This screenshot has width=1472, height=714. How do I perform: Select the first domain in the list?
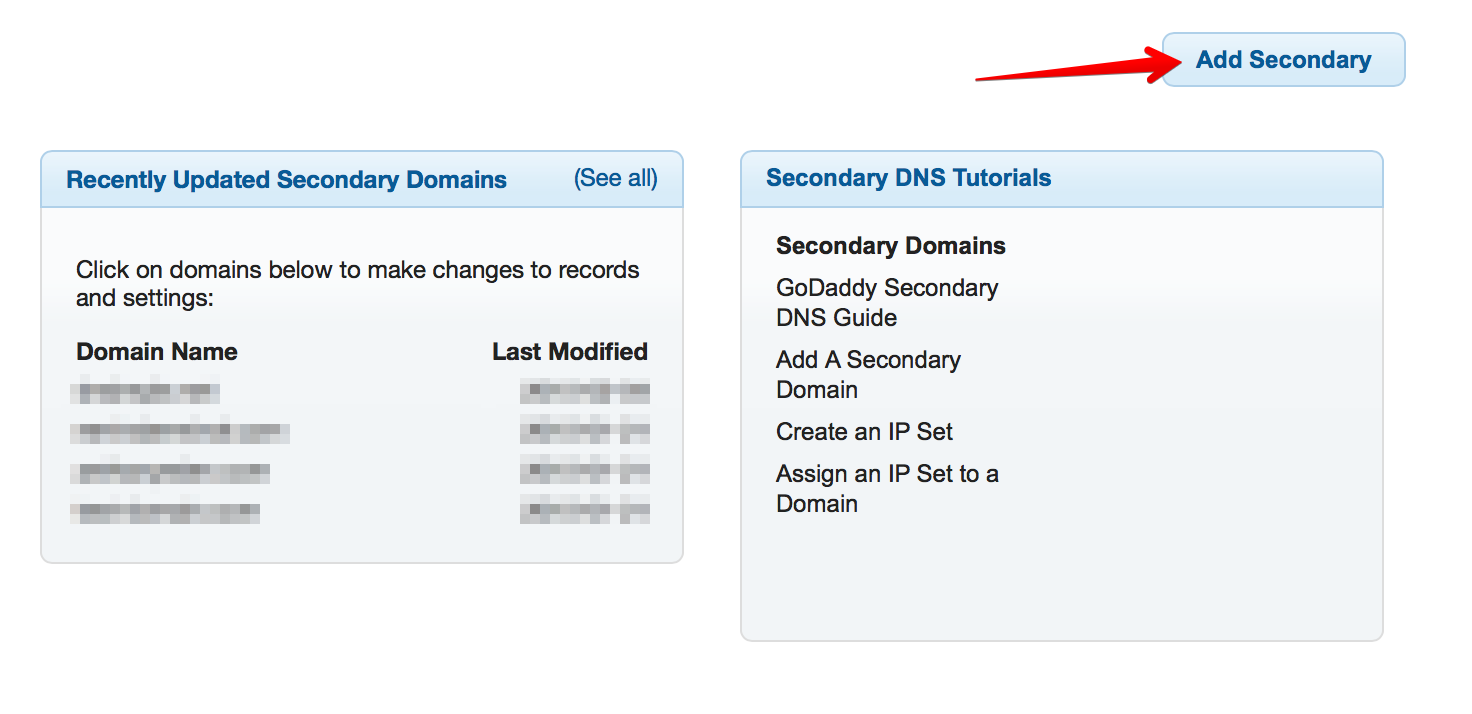coord(146,392)
